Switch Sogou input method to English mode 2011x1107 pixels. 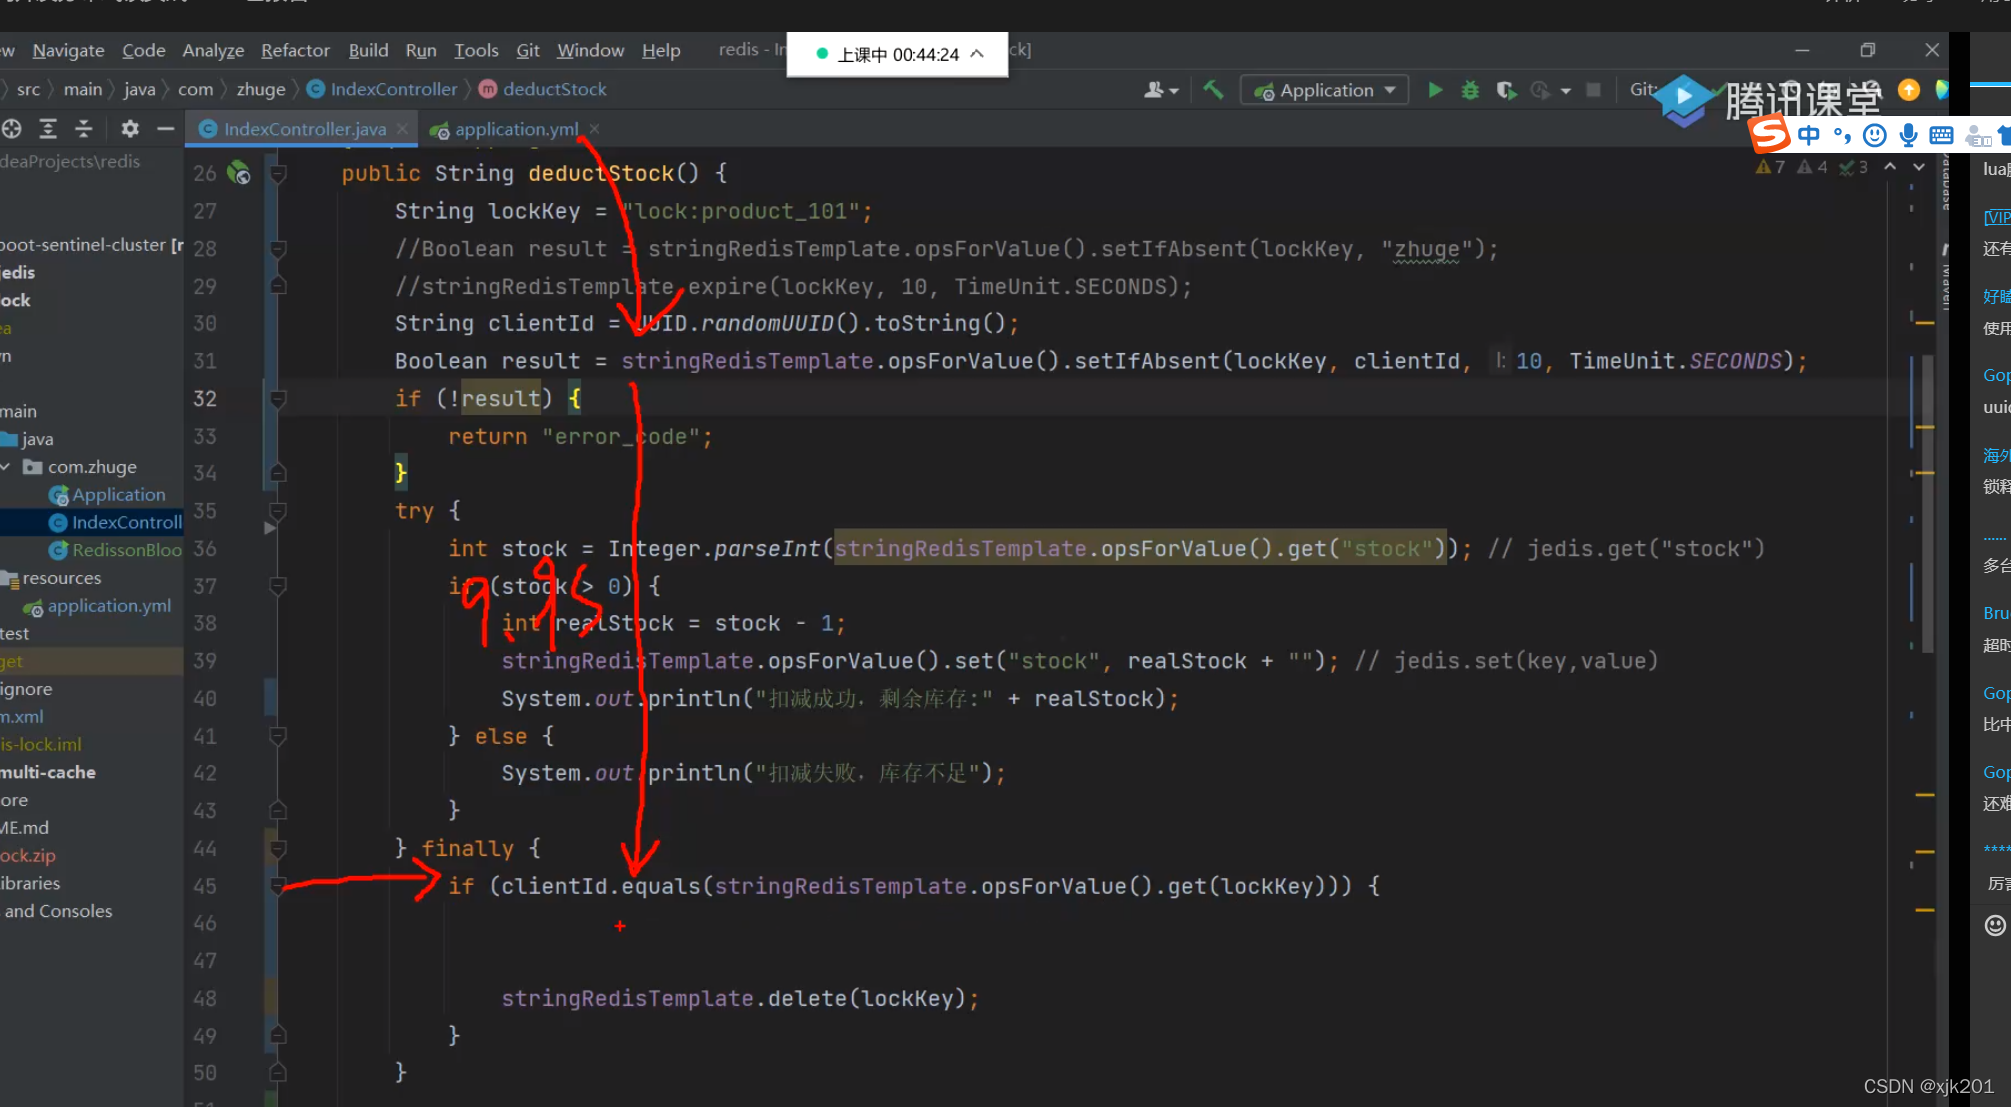[1809, 135]
